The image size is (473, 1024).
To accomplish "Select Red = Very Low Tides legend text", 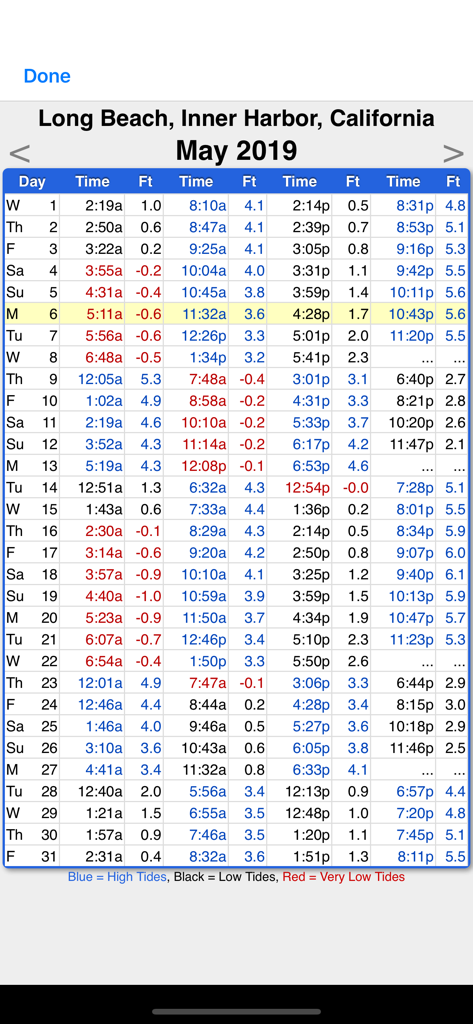I will click(344, 877).
